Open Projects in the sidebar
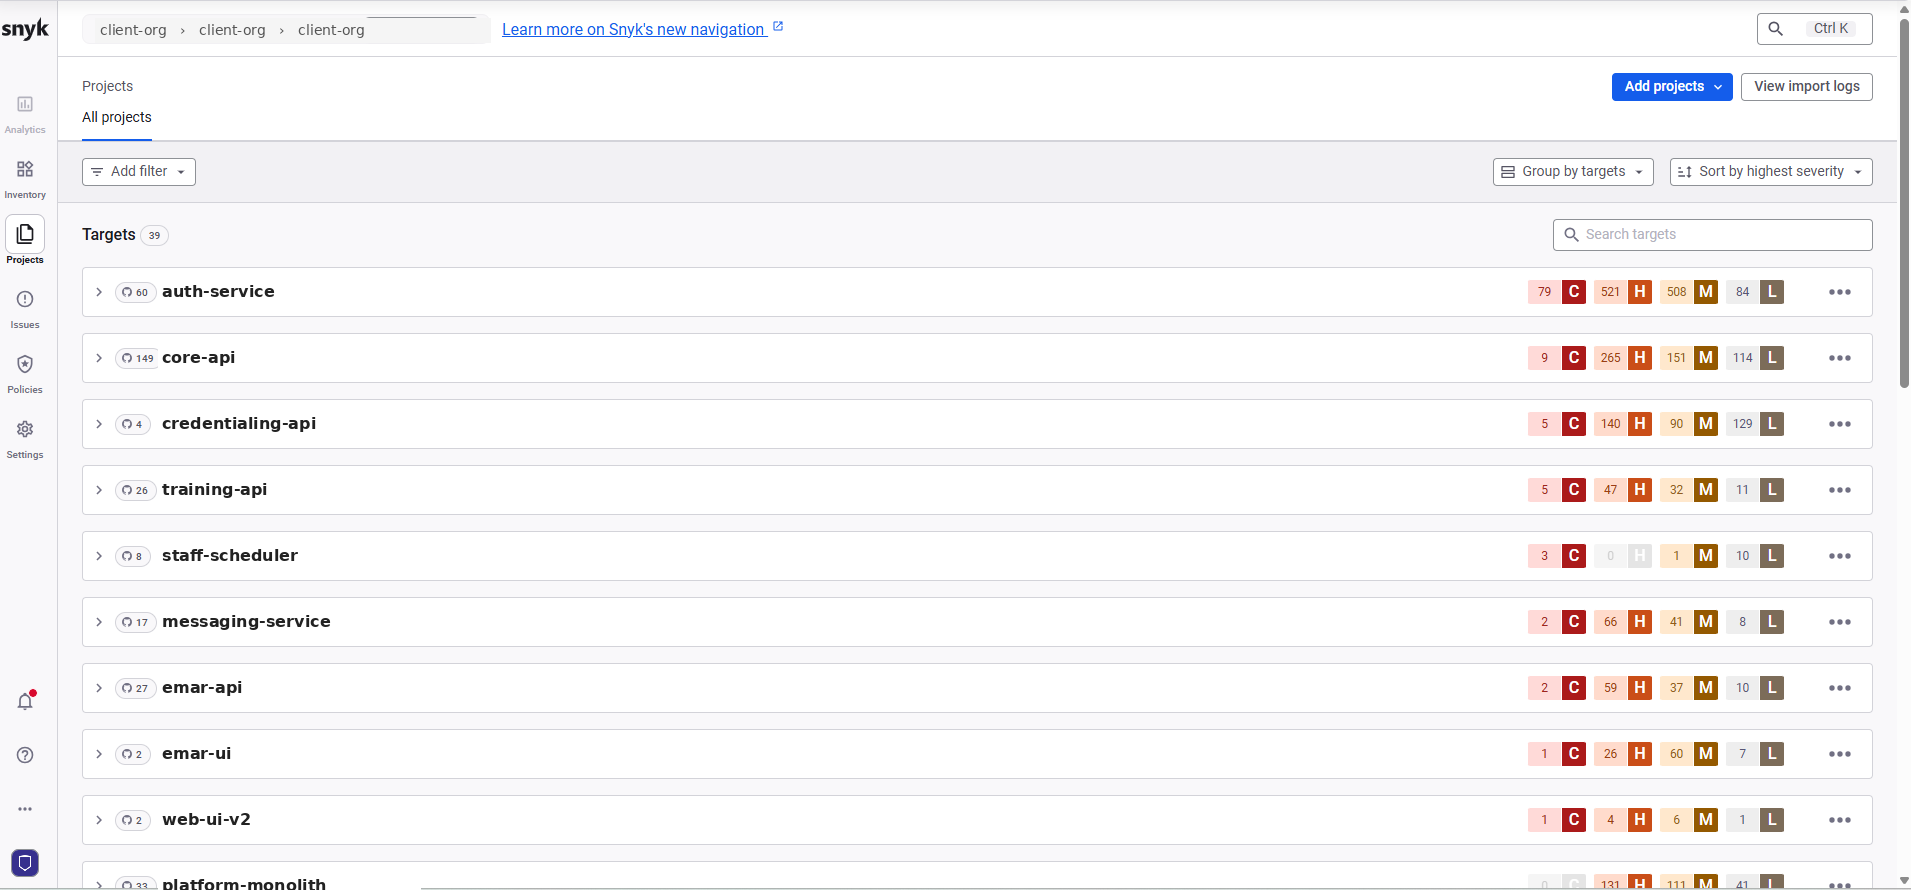Viewport: 1911px width, 890px height. [25, 241]
